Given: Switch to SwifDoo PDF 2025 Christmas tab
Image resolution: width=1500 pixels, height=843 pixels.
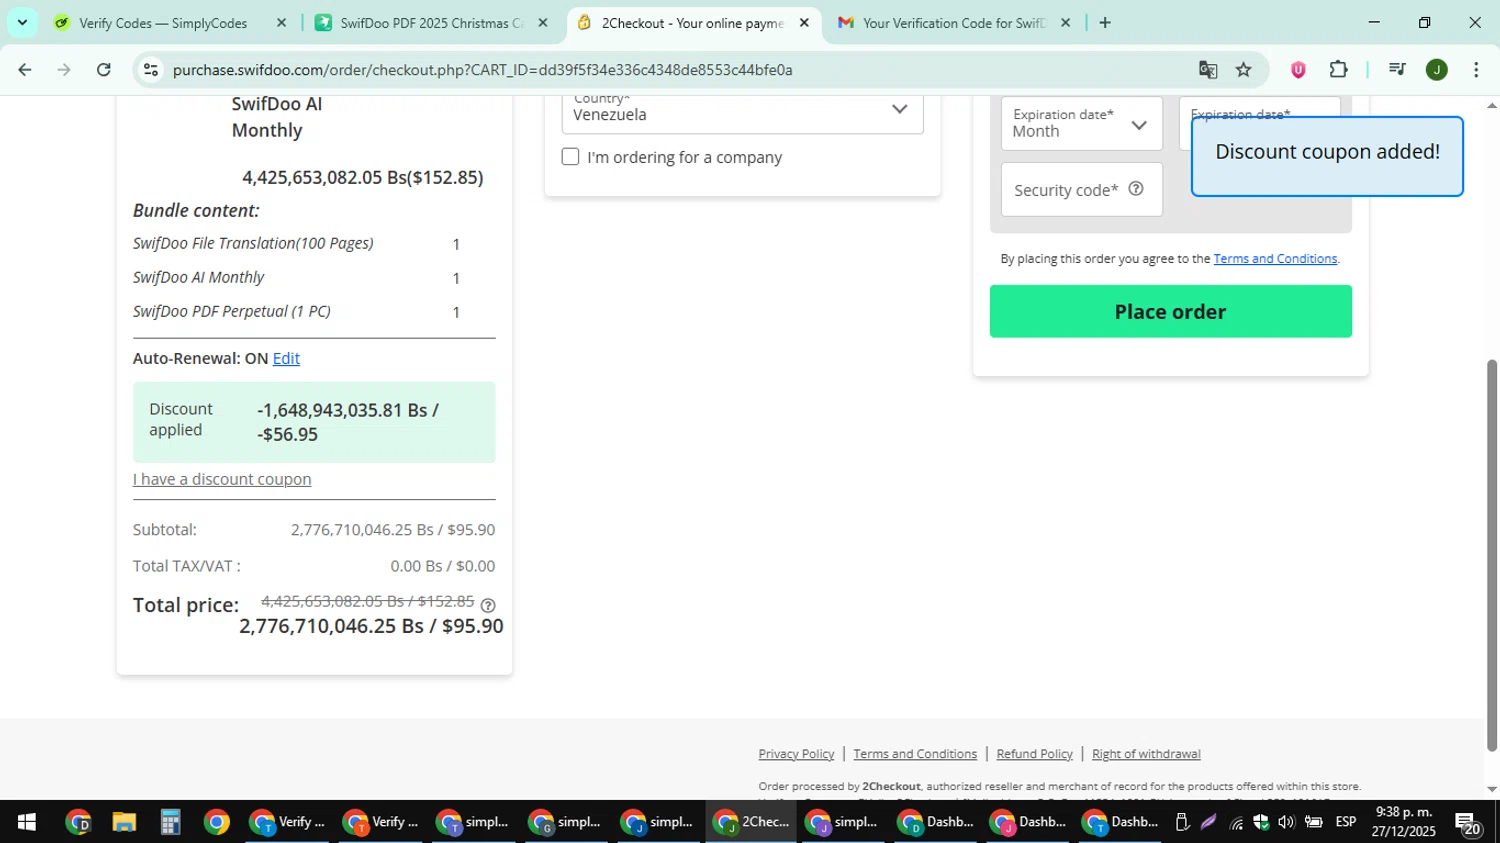Looking at the screenshot, I should click(x=432, y=23).
